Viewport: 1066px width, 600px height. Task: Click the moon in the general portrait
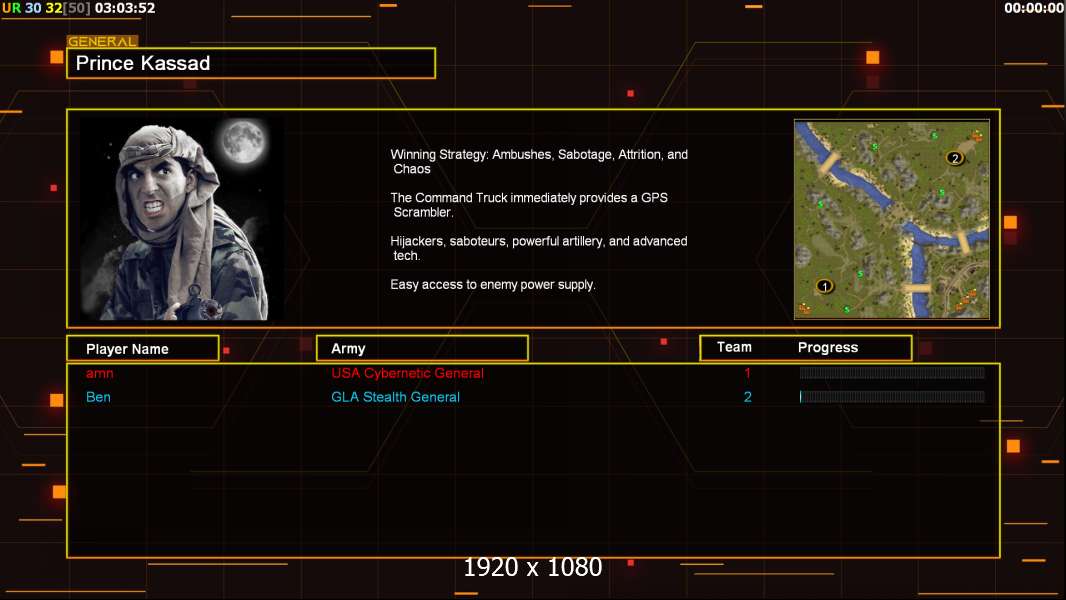pos(242,141)
